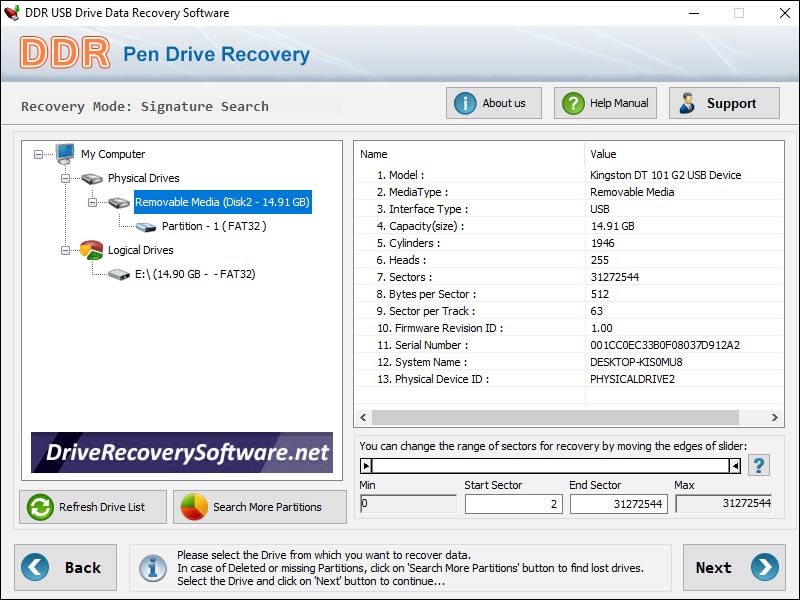
Task: Click the Search More Partitions pie icon
Action: 194,507
